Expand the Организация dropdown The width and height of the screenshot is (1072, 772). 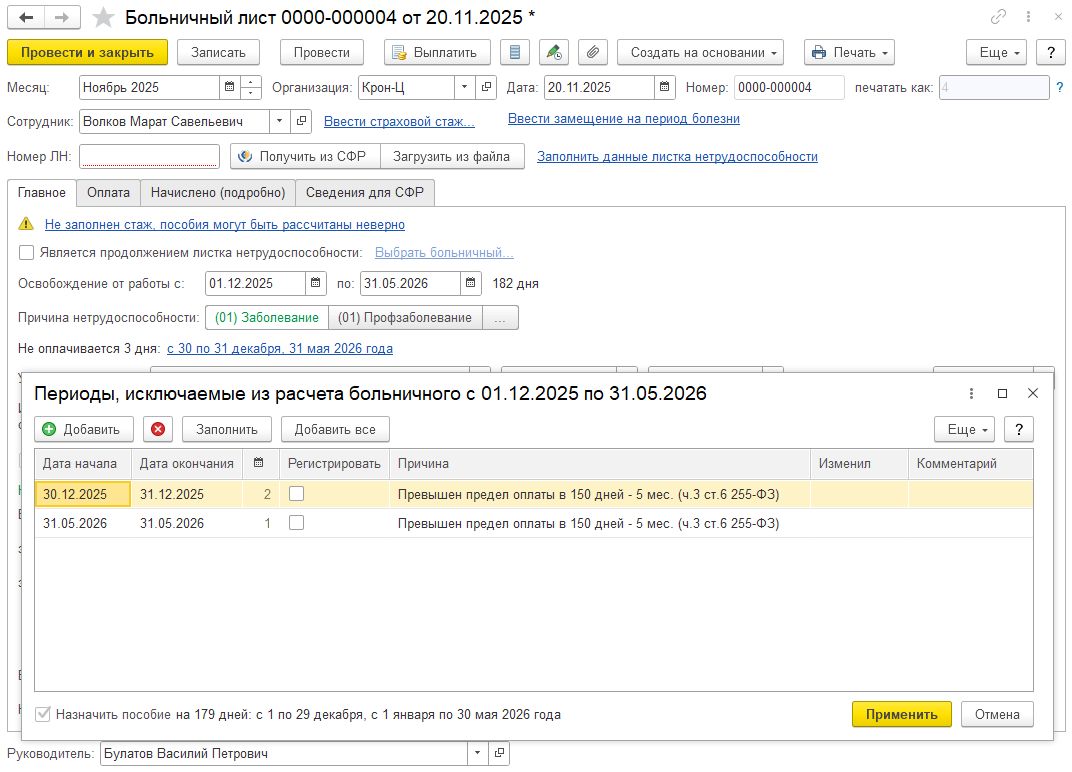coord(465,88)
